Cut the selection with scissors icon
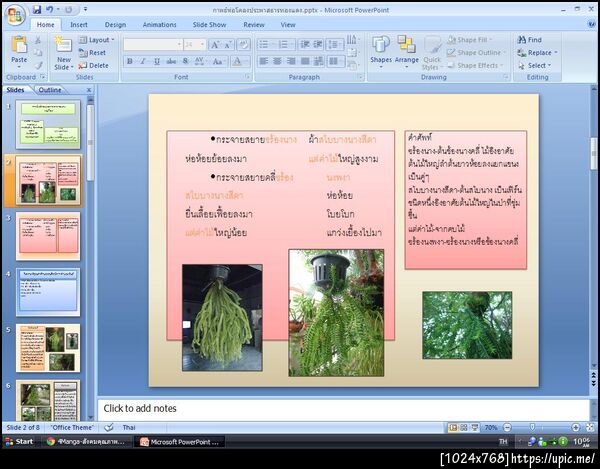The width and height of the screenshot is (600, 469). (38, 40)
